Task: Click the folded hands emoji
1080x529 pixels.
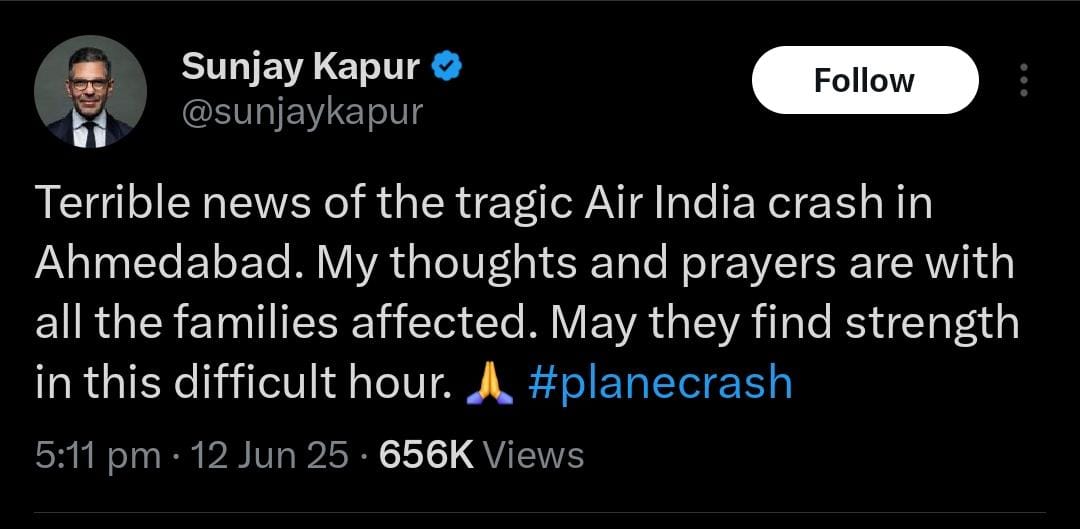Action: [x=490, y=383]
